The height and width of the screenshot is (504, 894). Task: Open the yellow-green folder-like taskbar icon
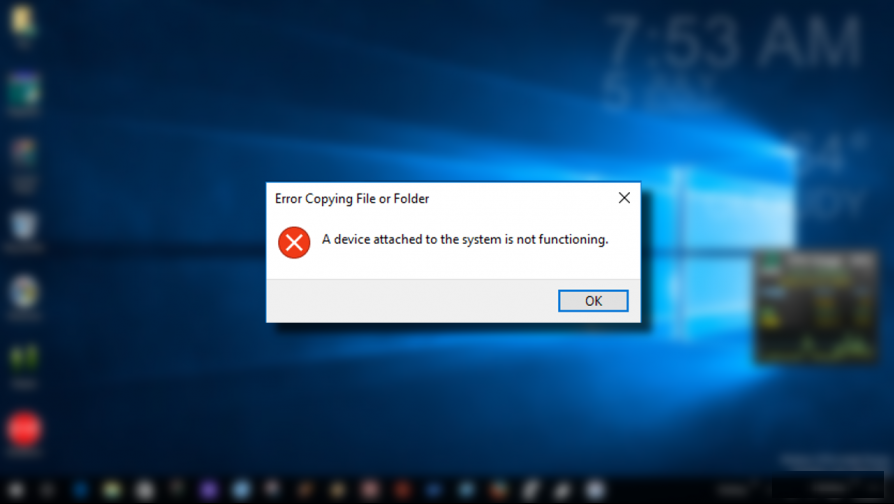tap(112, 490)
